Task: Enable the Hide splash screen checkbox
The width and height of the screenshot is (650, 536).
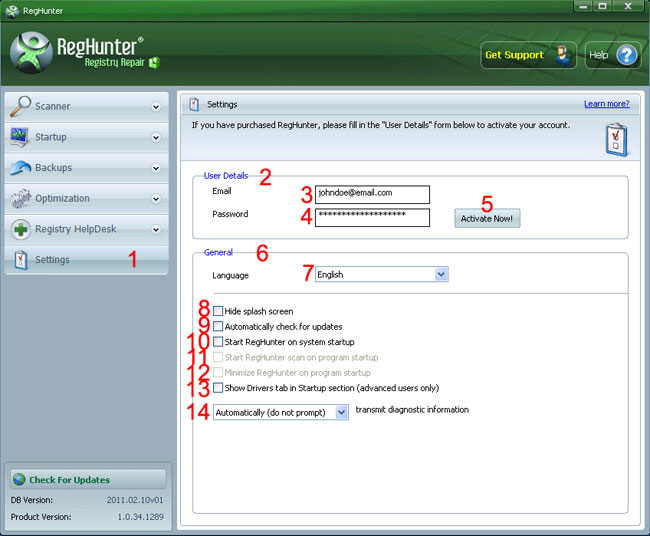Action: tap(218, 312)
